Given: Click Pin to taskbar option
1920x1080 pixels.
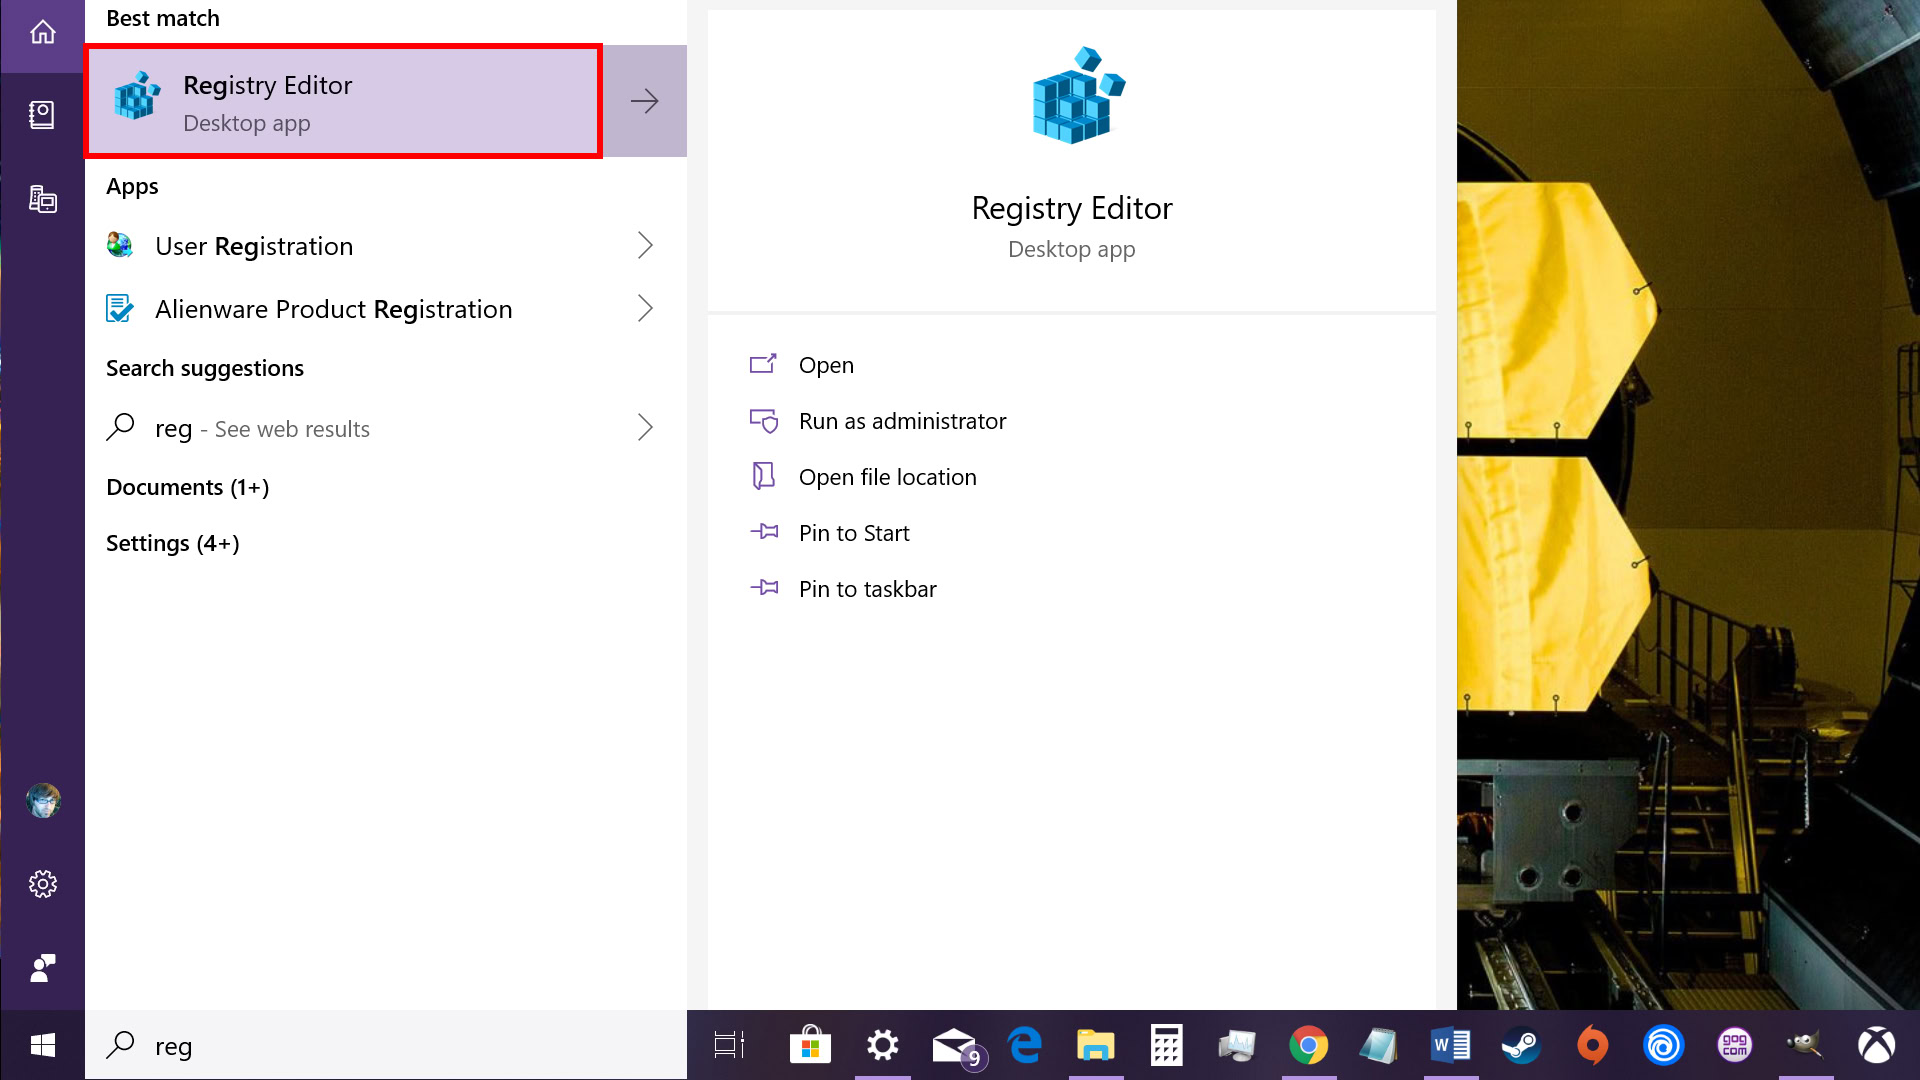Looking at the screenshot, I should click(x=868, y=588).
